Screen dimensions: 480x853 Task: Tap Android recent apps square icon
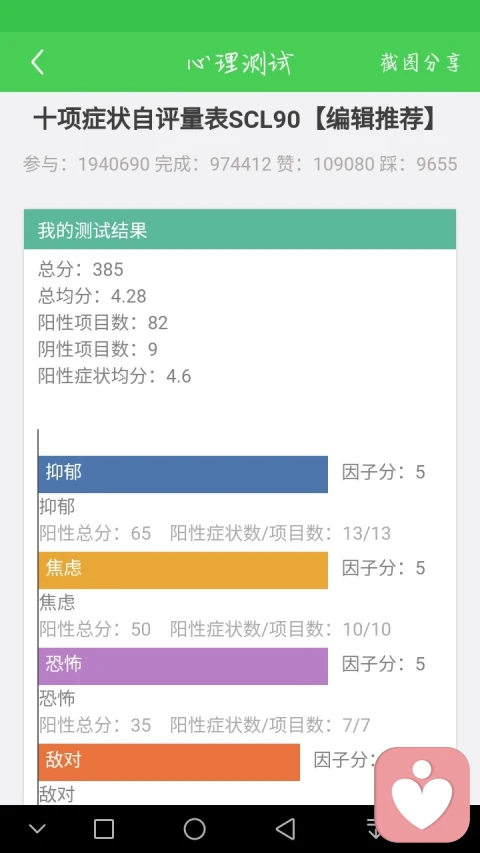(103, 829)
